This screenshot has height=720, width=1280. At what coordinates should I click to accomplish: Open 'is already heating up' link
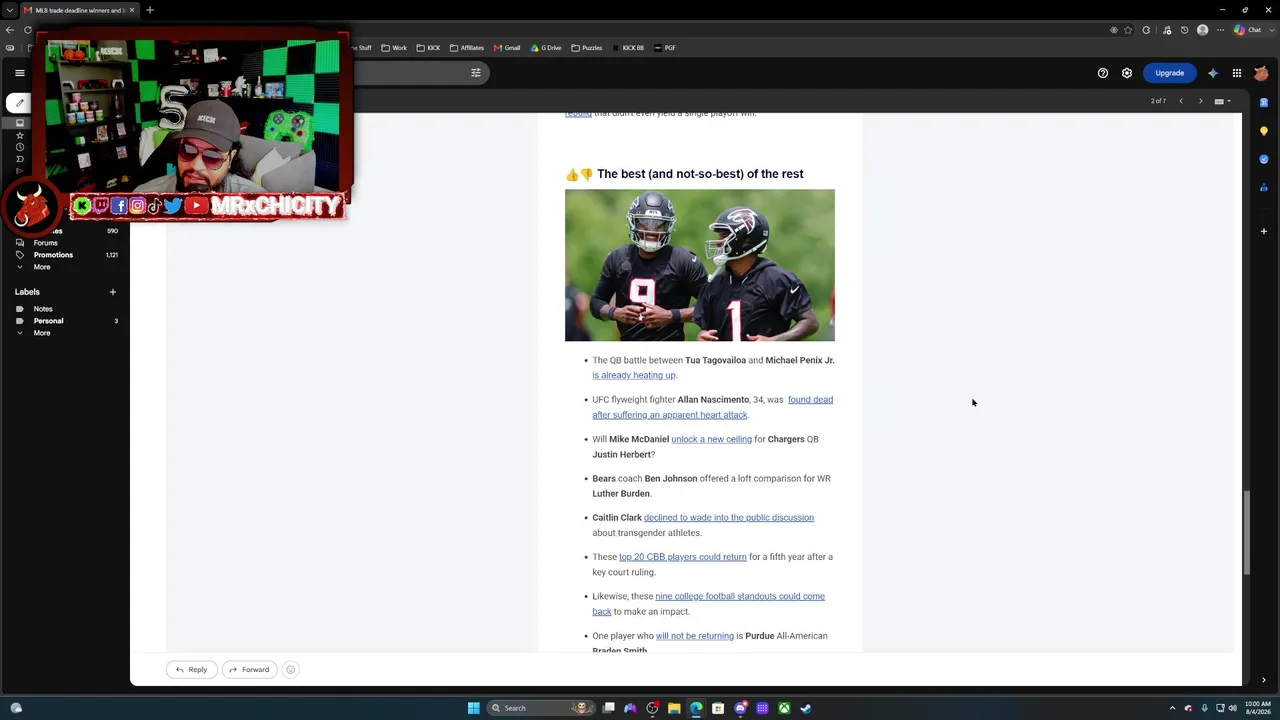click(634, 375)
